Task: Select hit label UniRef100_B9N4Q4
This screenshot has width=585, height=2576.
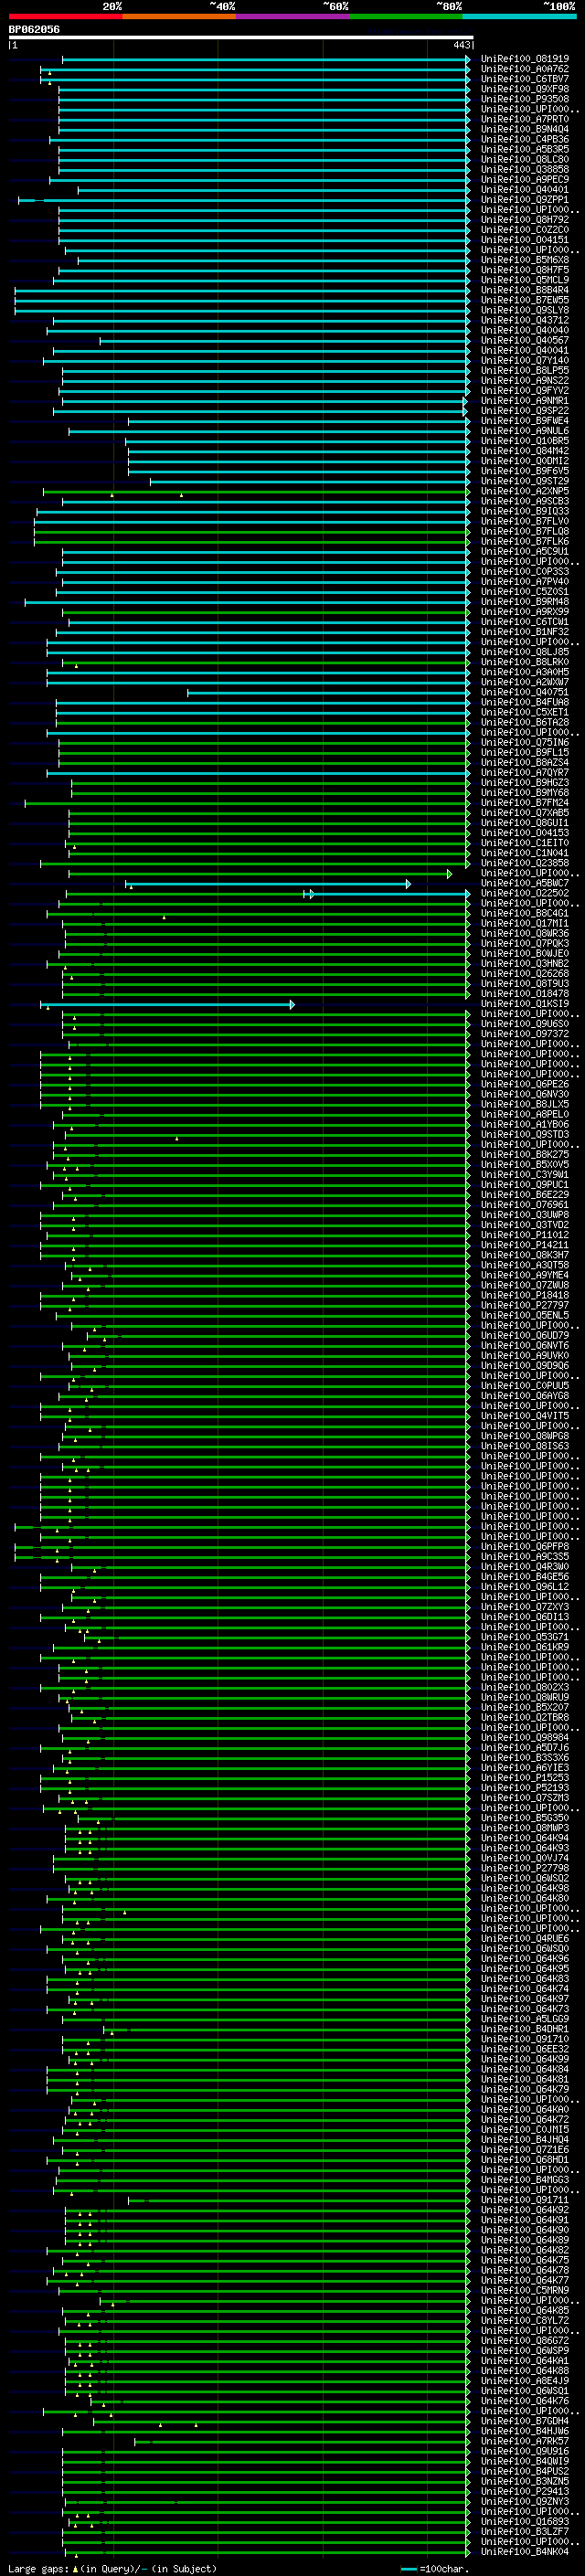Action: click(x=525, y=129)
